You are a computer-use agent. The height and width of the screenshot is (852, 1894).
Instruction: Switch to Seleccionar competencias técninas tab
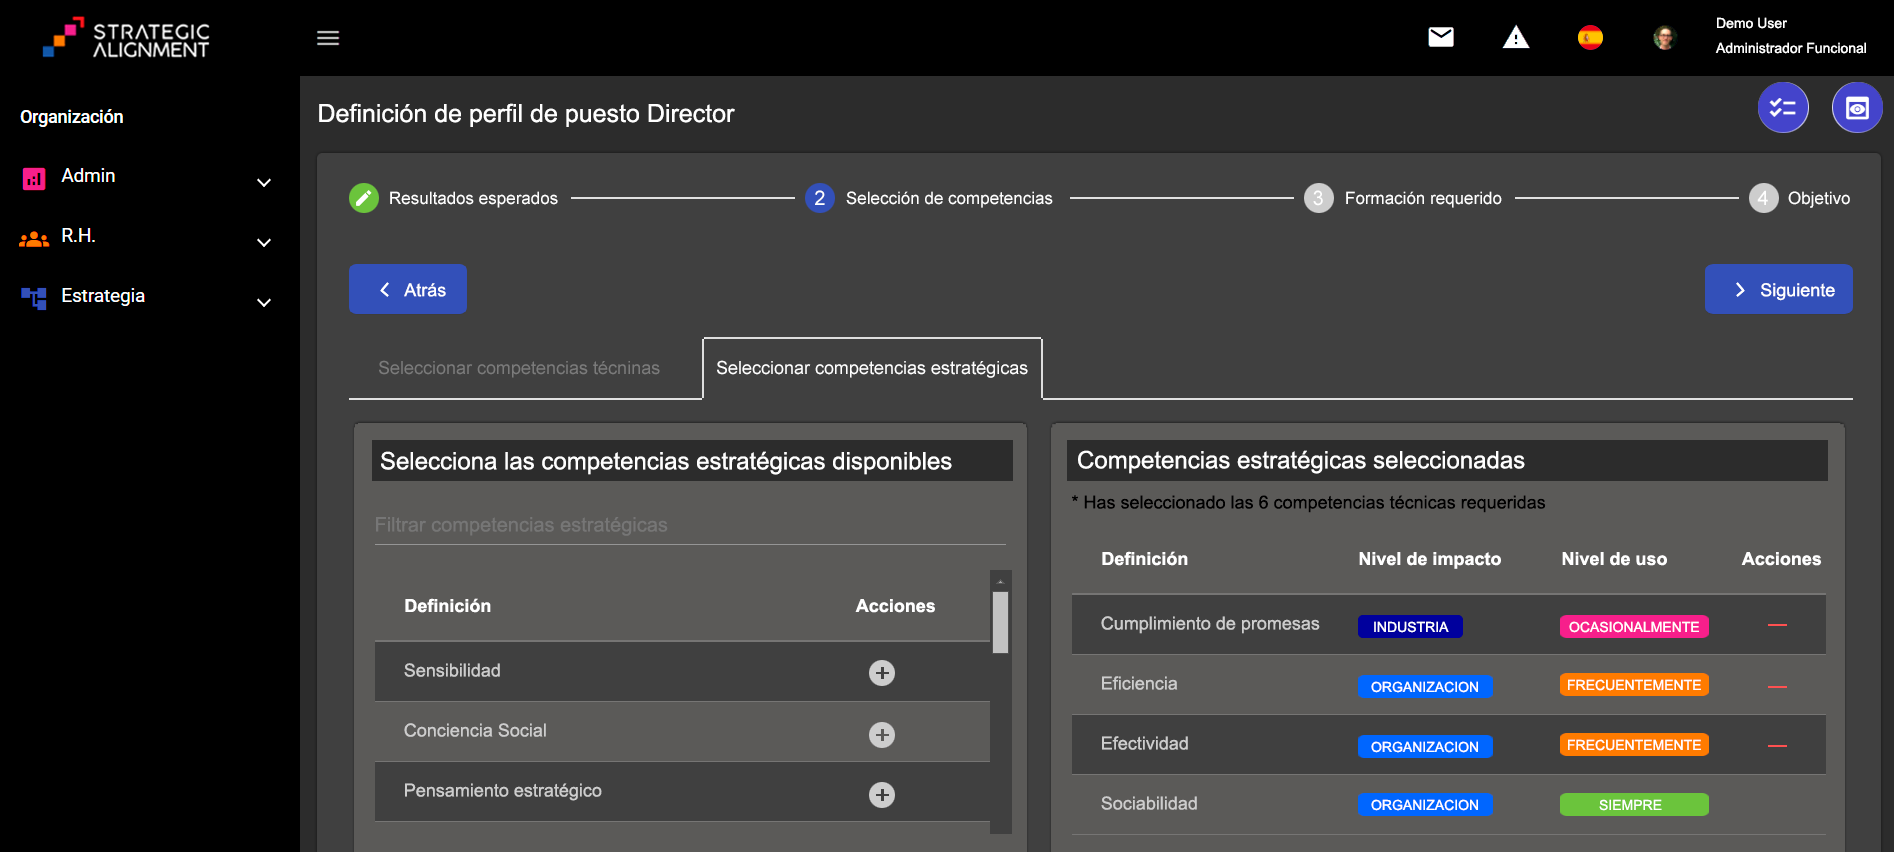tap(519, 368)
